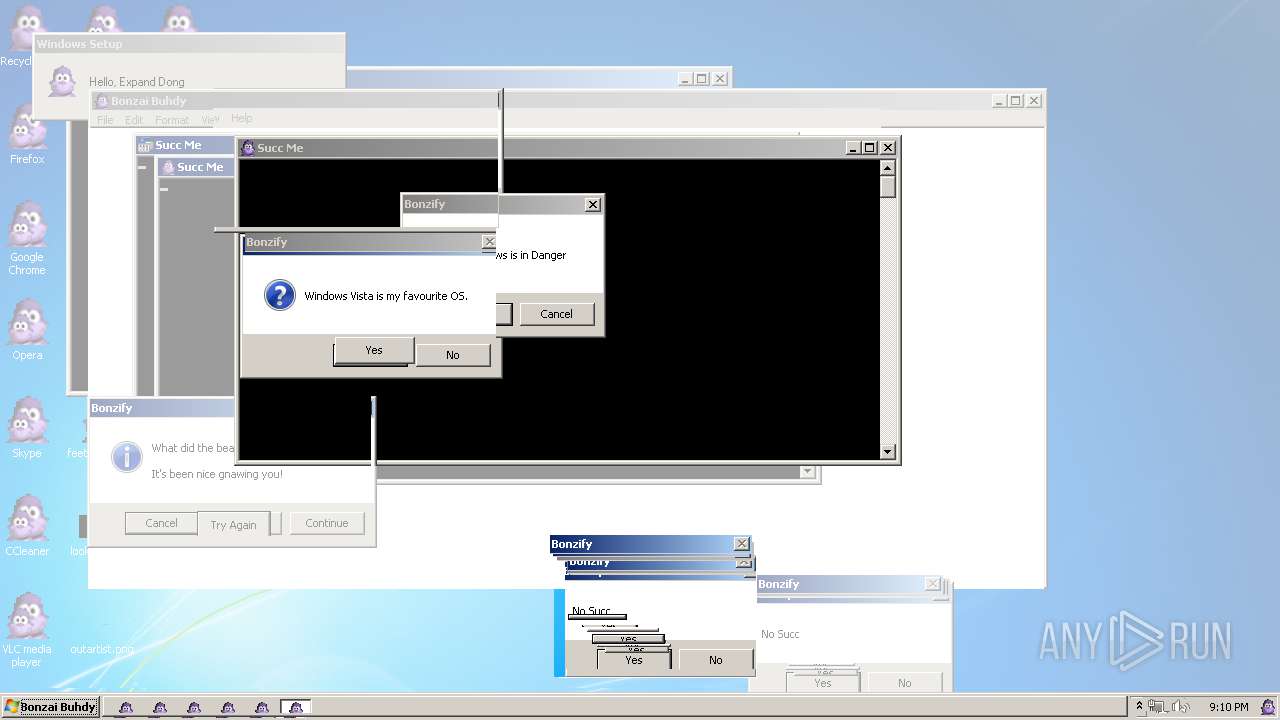Open the File menu in Bonzai Buhdy window
This screenshot has width=1280, height=720.
tap(105, 120)
